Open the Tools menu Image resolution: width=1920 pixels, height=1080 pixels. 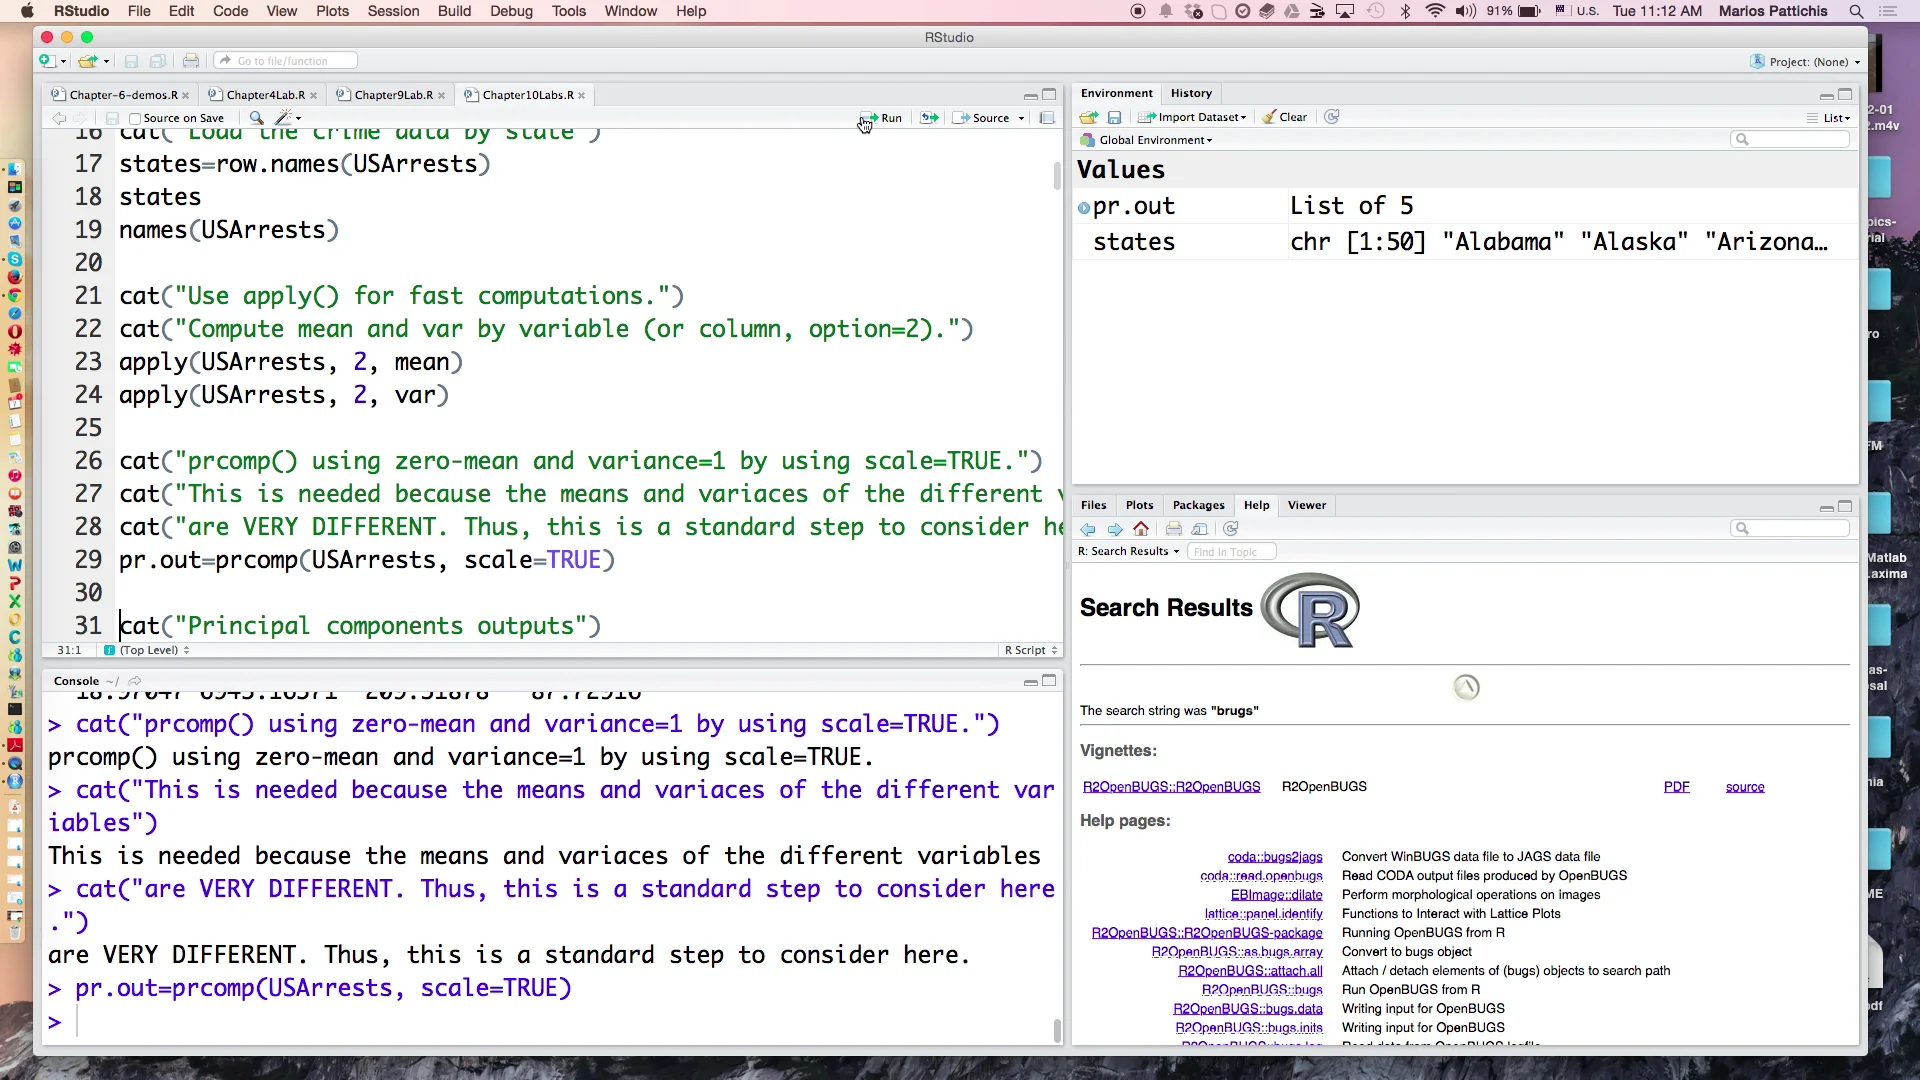pos(569,11)
